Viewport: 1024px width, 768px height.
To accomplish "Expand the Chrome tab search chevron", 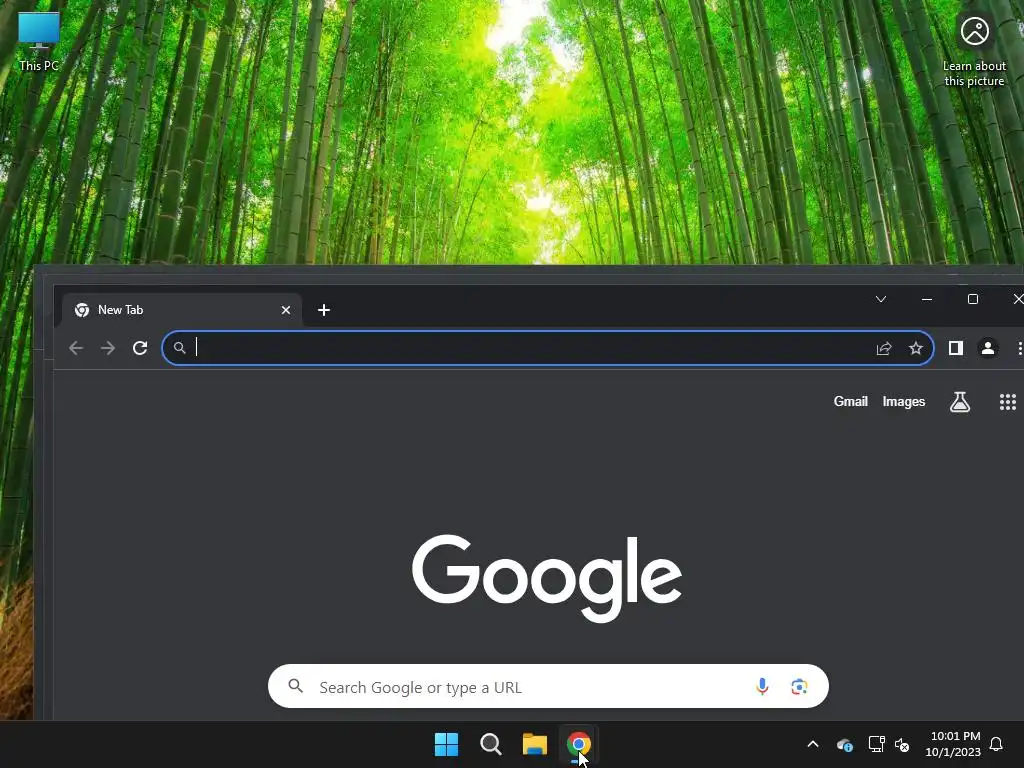I will point(880,299).
